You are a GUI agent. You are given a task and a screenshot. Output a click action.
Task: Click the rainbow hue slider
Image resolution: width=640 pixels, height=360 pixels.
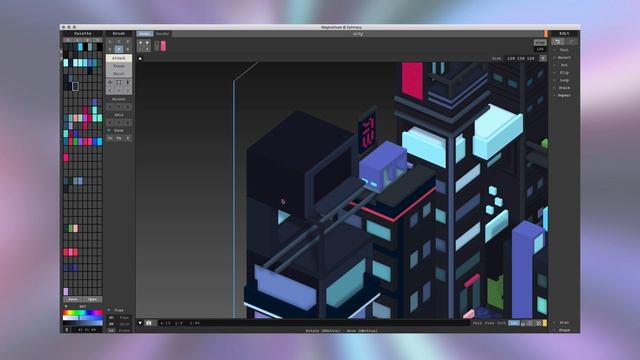82,313
